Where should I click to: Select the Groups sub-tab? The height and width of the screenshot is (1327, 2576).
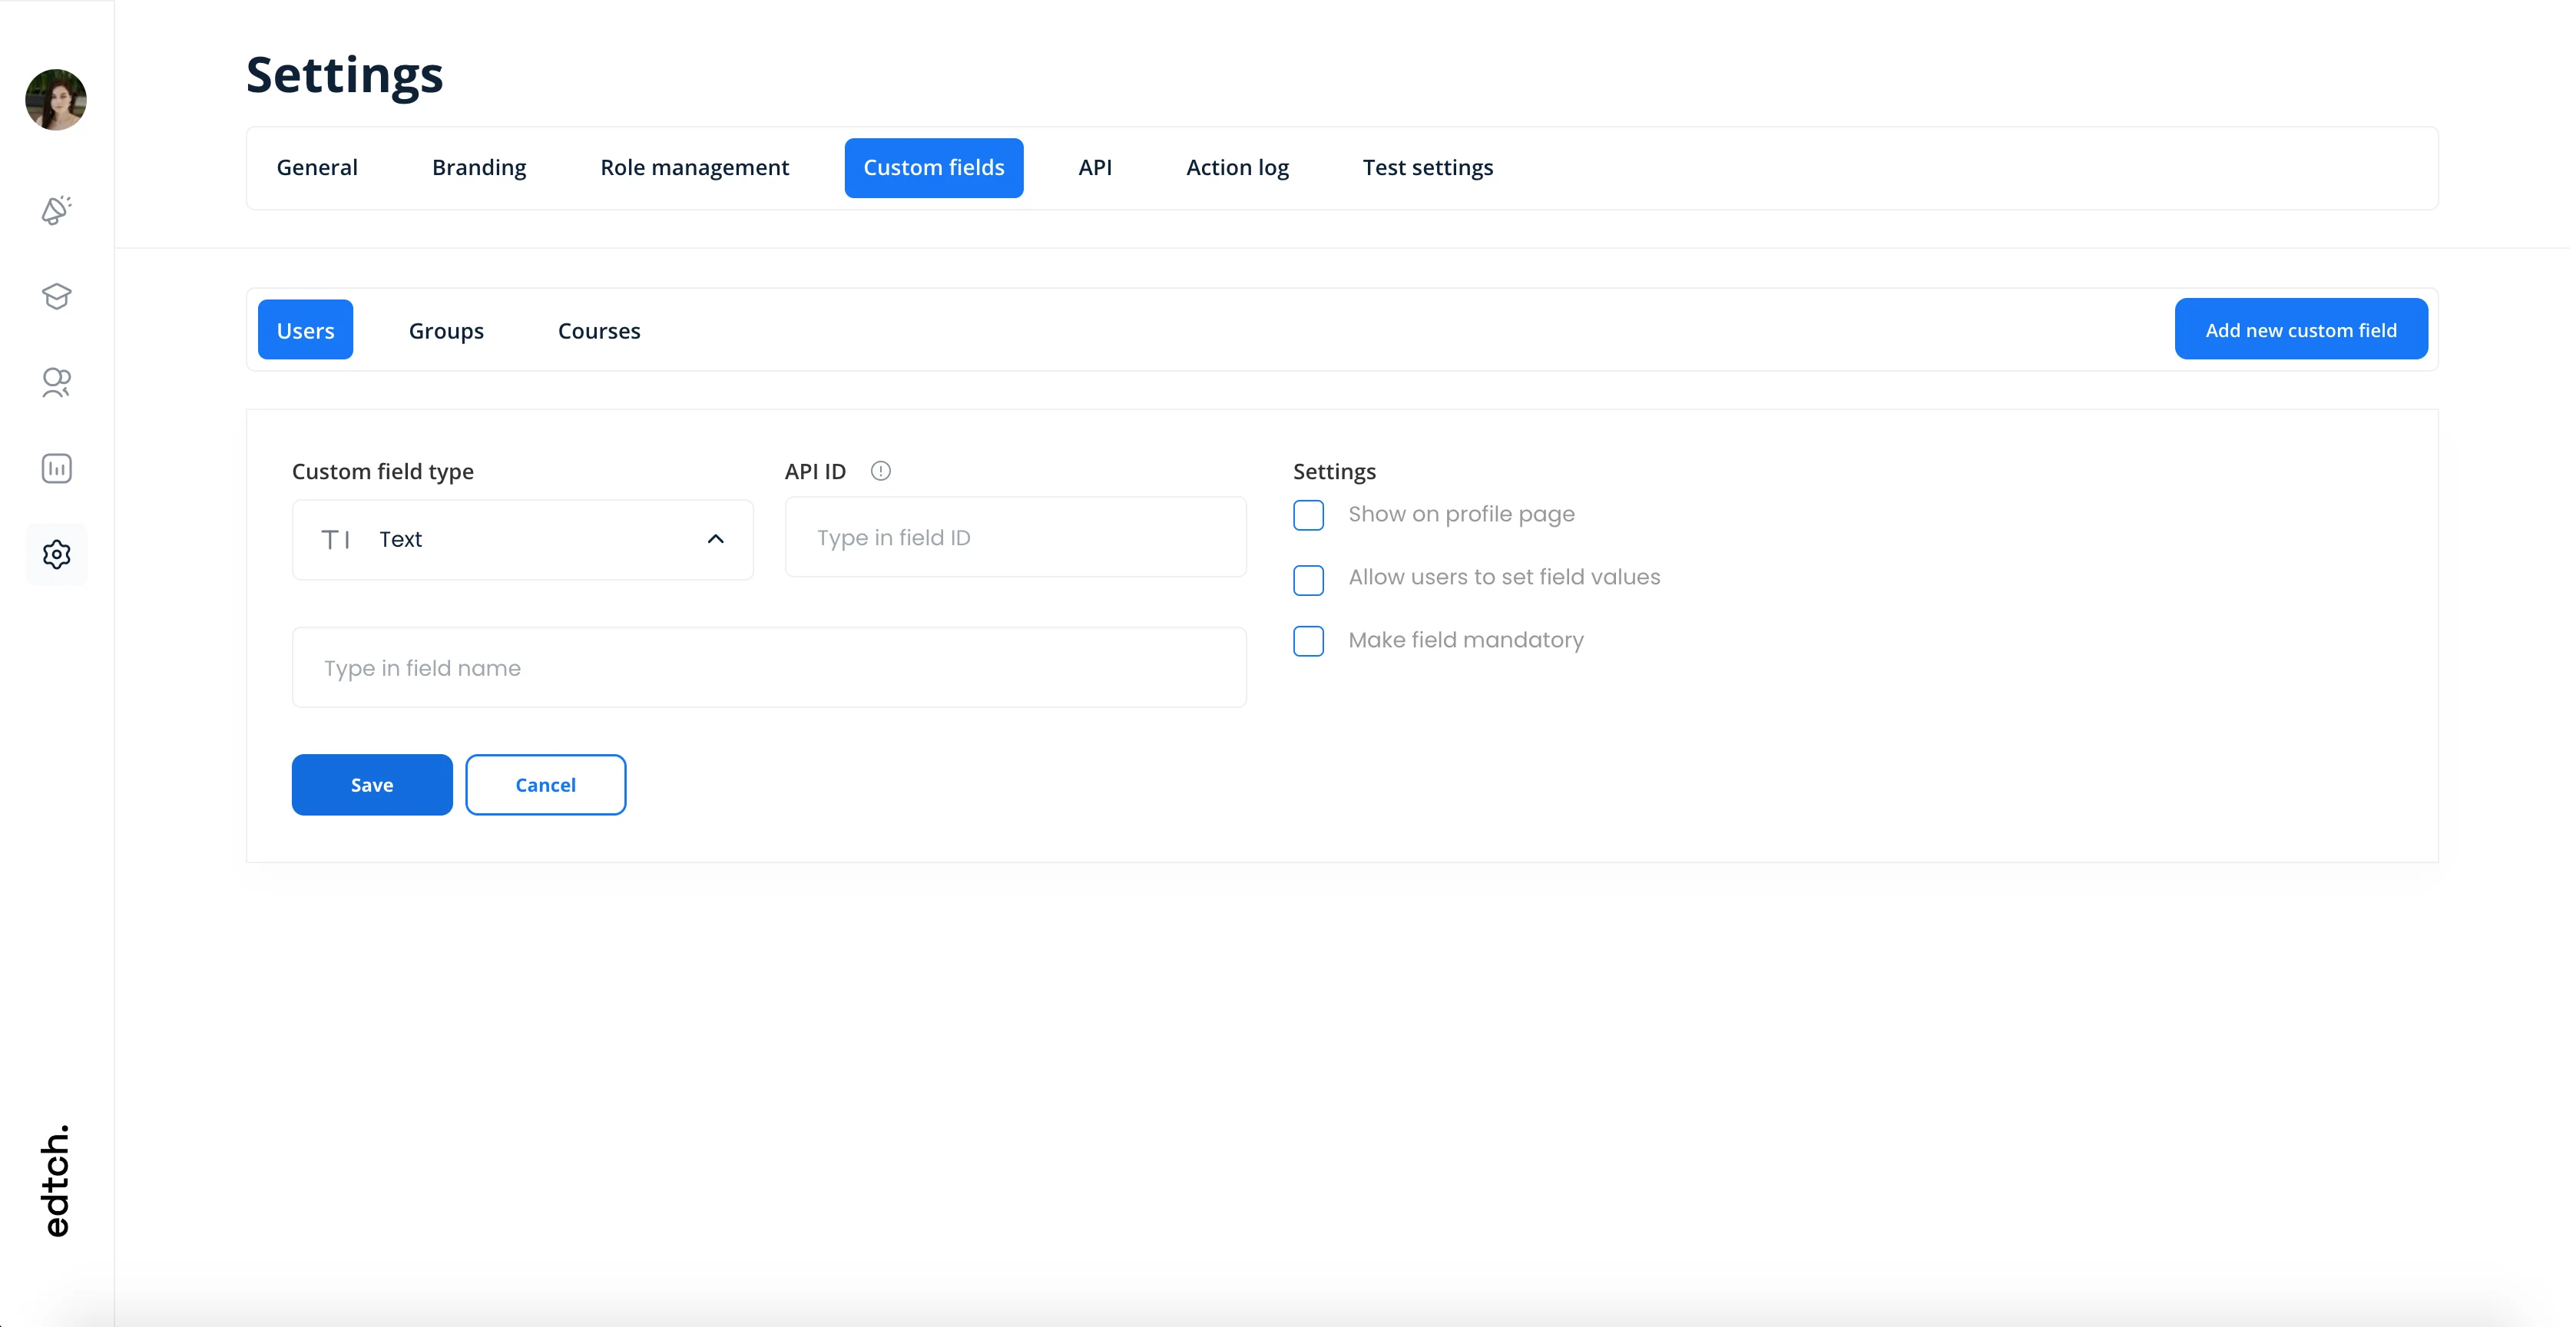(x=446, y=330)
